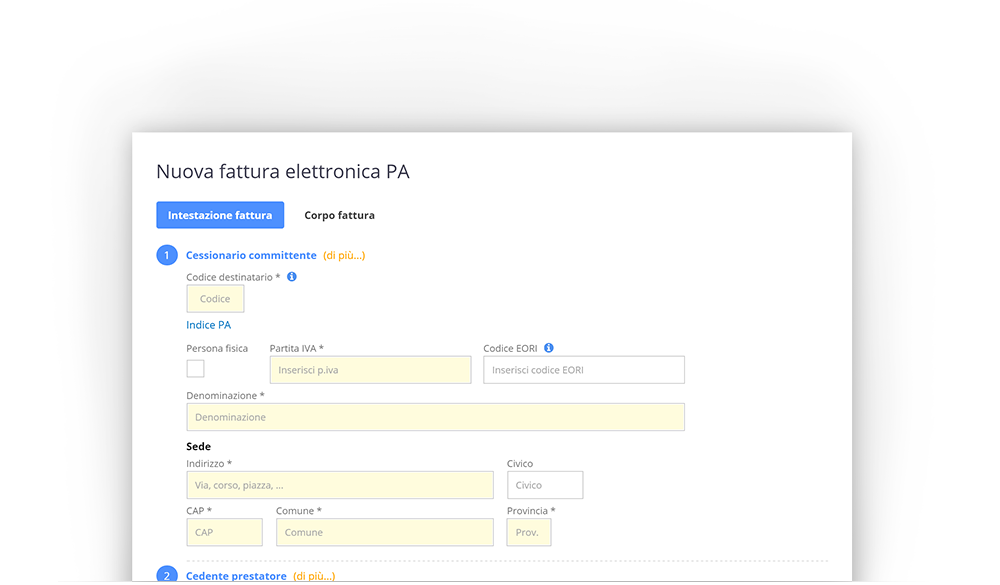1000x585 pixels.
Task: Open the Indice PA link
Action: (x=209, y=325)
